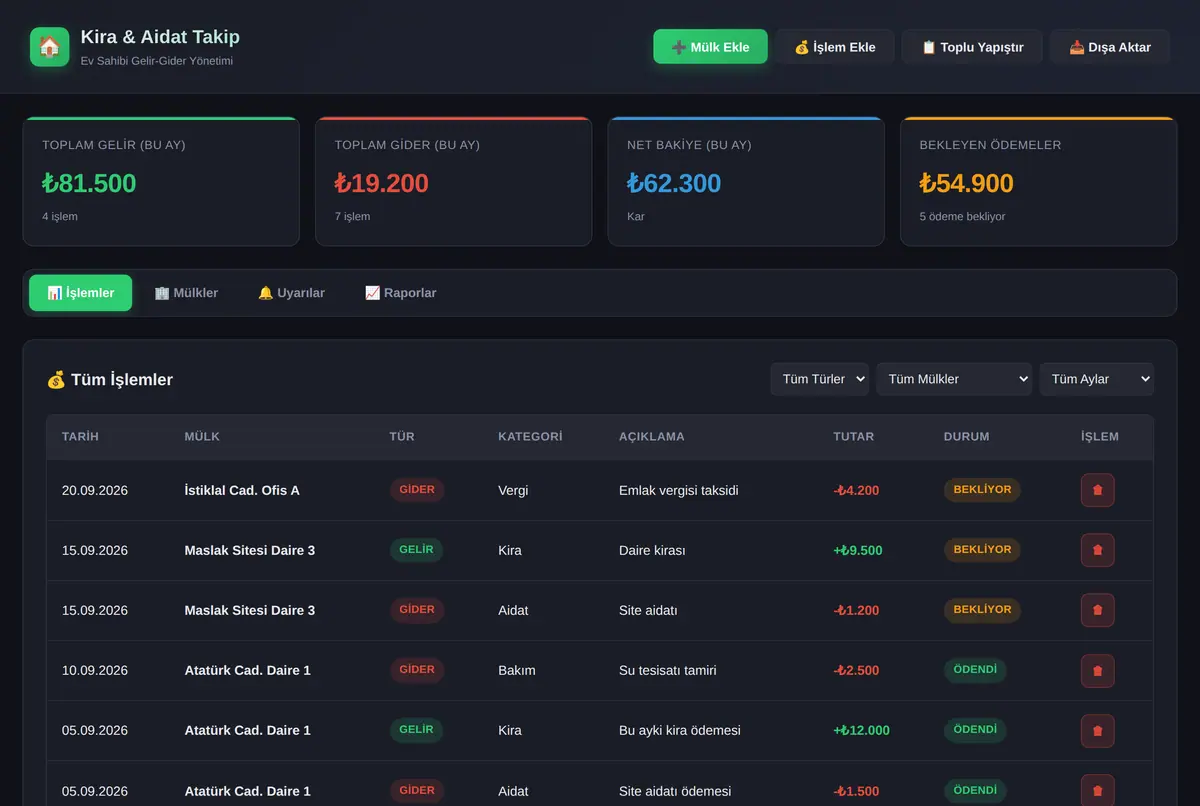
Task: Select the -₺4.200 amount cell
Action: 856,490
